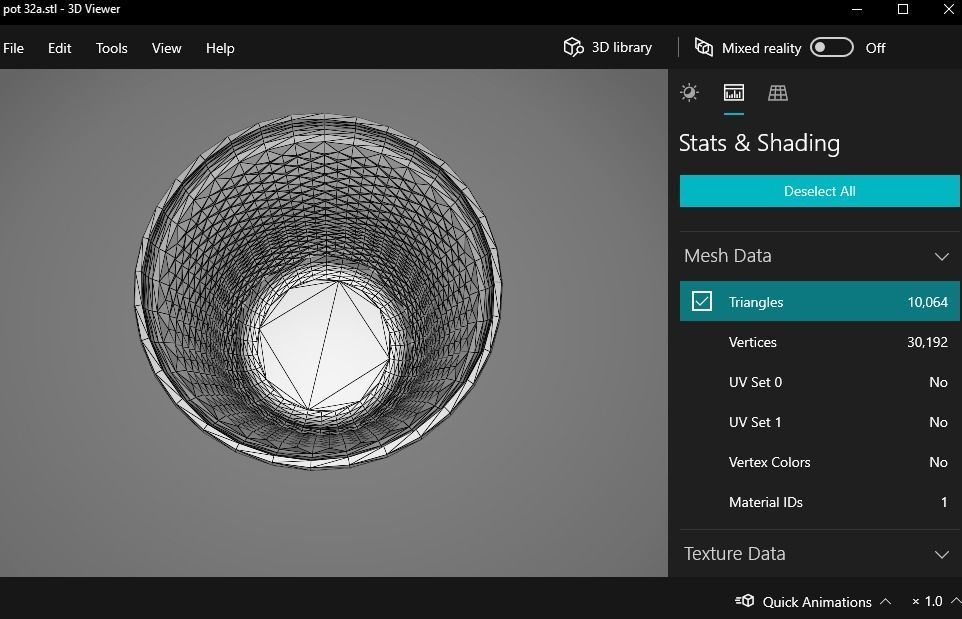This screenshot has width=962, height=619.
Task: Select the Vertex Colors row
Action: [820, 462]
